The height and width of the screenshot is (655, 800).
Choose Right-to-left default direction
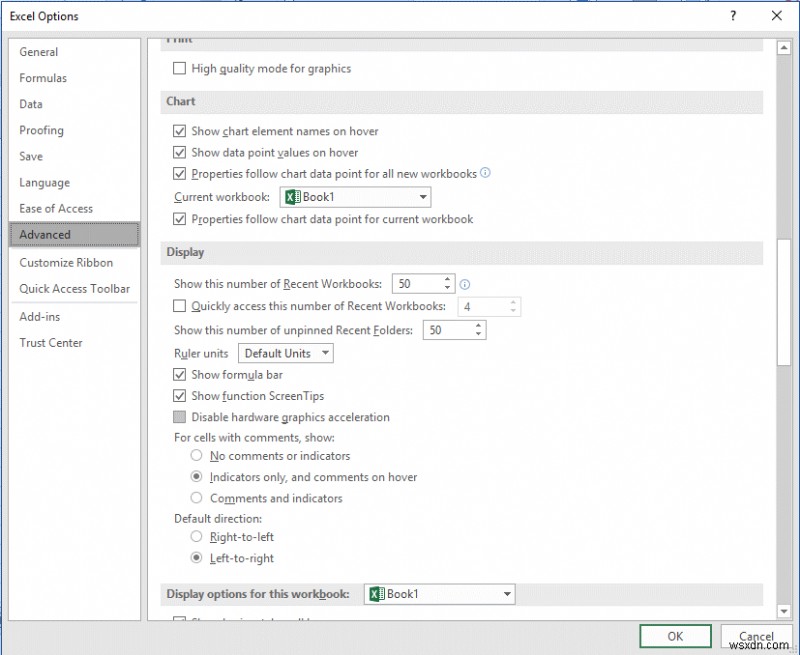point(195,537)
